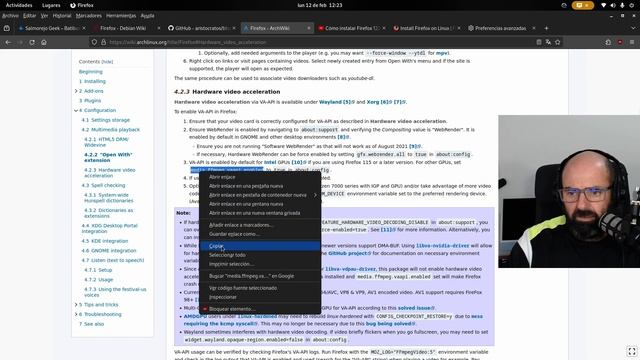The height and width of the screenshot is (360, 640).
Task: Choose Copiar in the context menu
Action: (x=260, y=246)
